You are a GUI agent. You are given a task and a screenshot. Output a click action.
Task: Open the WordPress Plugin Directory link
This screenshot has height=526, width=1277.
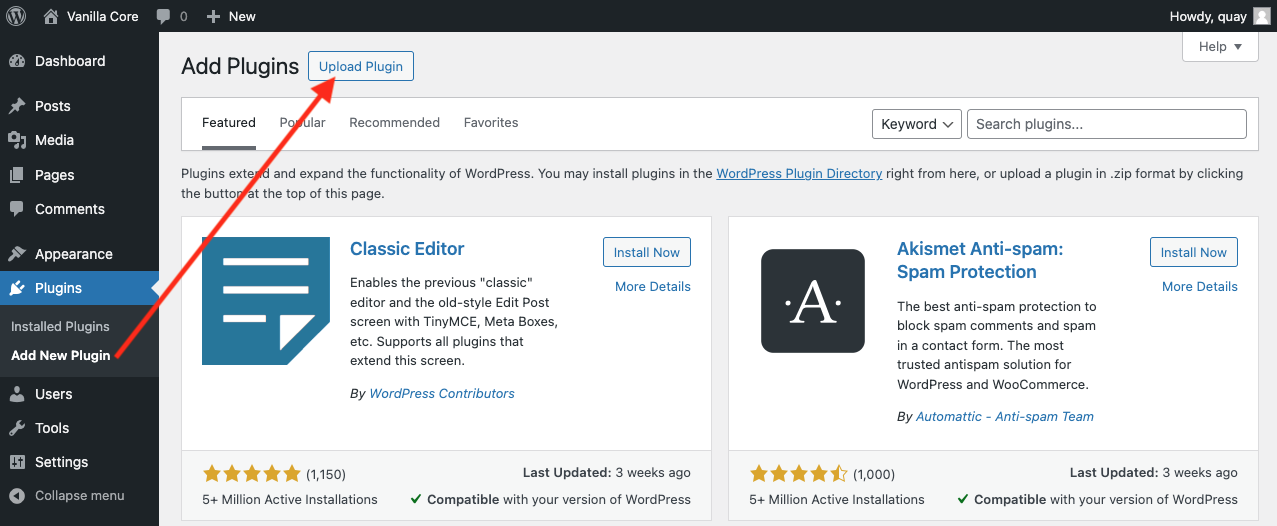799,173
